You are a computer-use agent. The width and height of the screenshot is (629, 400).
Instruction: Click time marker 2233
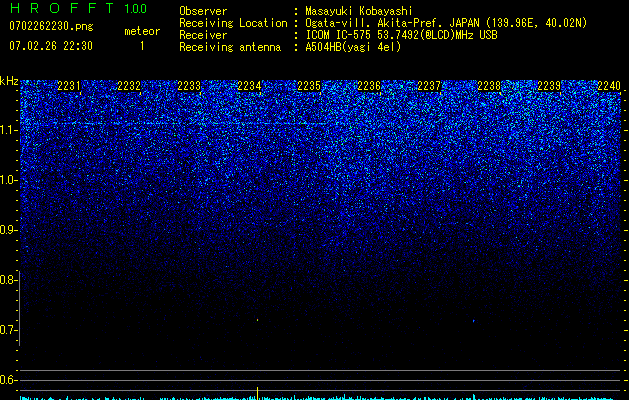point(189,86)
